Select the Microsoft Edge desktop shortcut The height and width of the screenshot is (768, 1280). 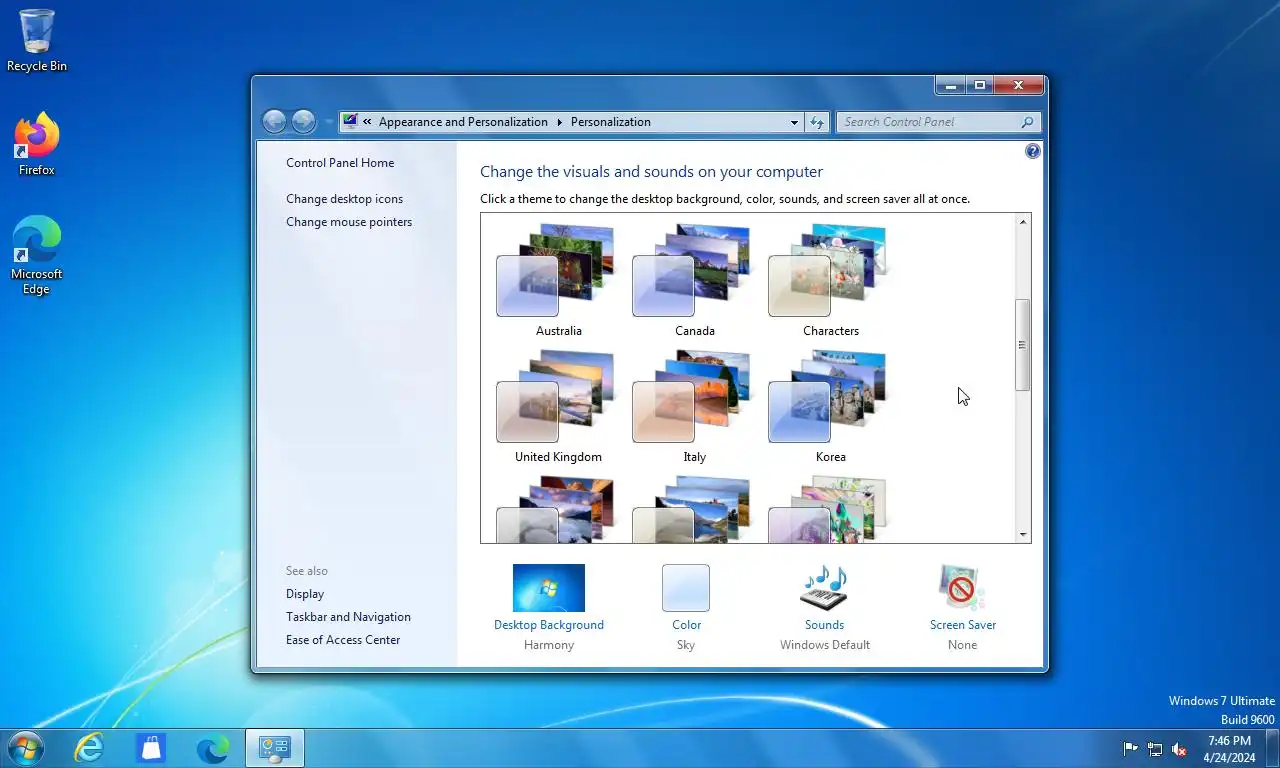(37, 255)
